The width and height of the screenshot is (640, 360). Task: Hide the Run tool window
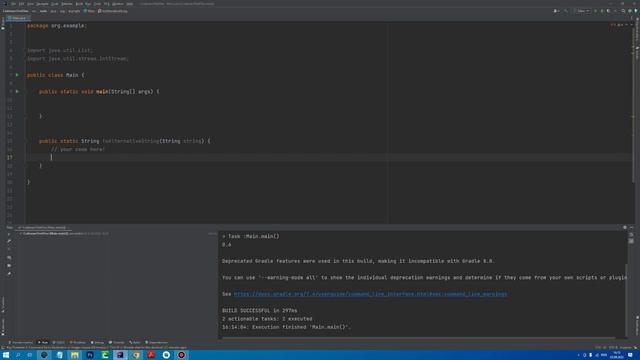[631, 227]
